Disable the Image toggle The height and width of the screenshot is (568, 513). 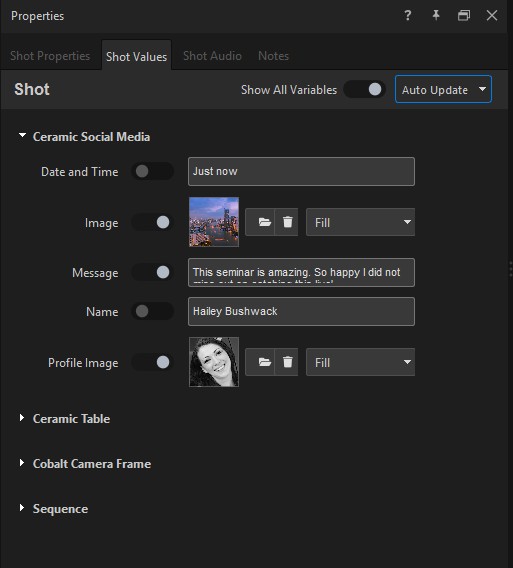coord(153,222)
